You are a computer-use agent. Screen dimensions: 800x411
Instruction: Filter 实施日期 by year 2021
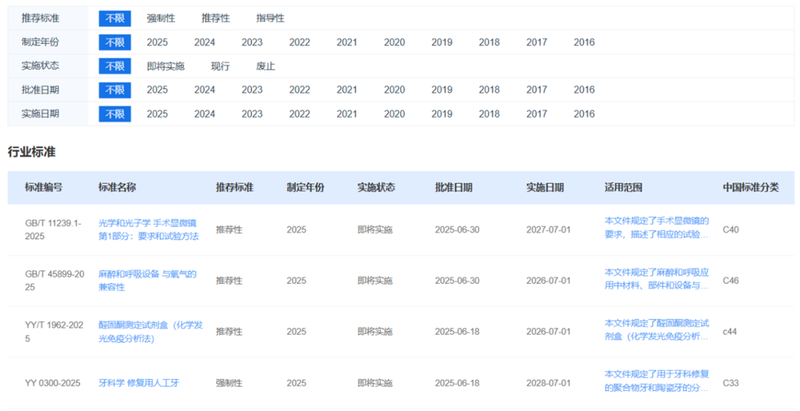[347, 114]
